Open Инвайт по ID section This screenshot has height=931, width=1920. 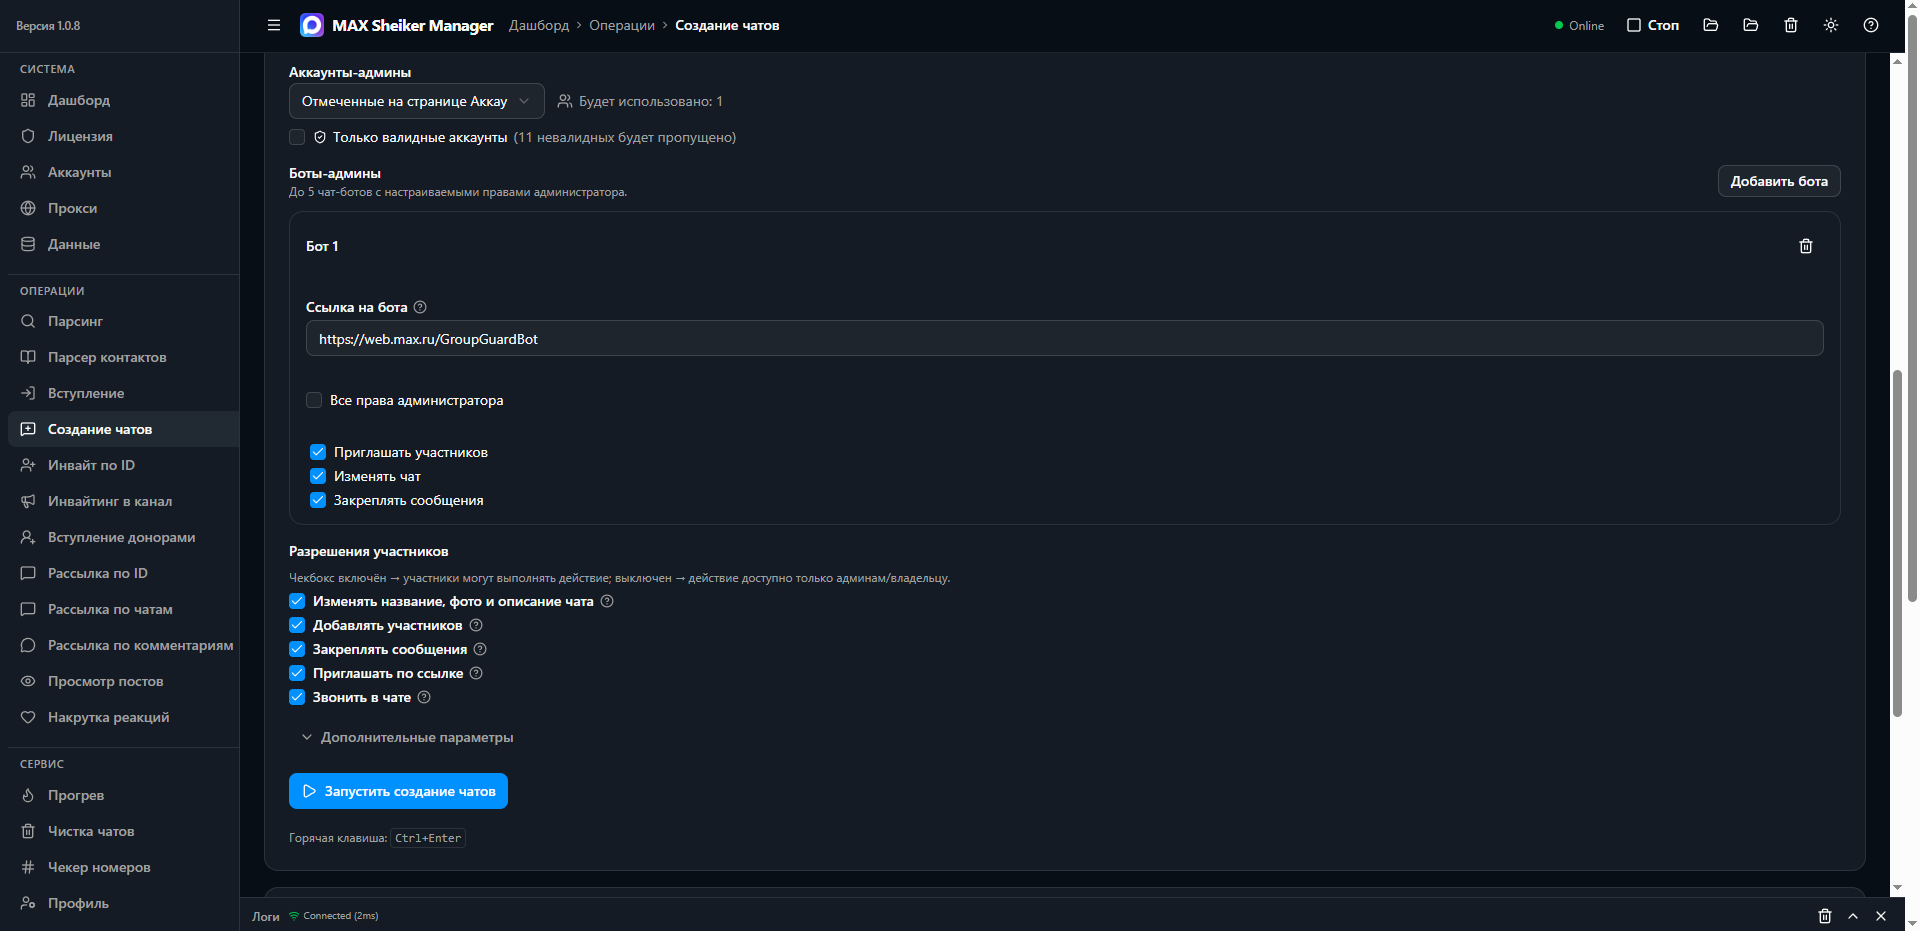coord(123,465)
